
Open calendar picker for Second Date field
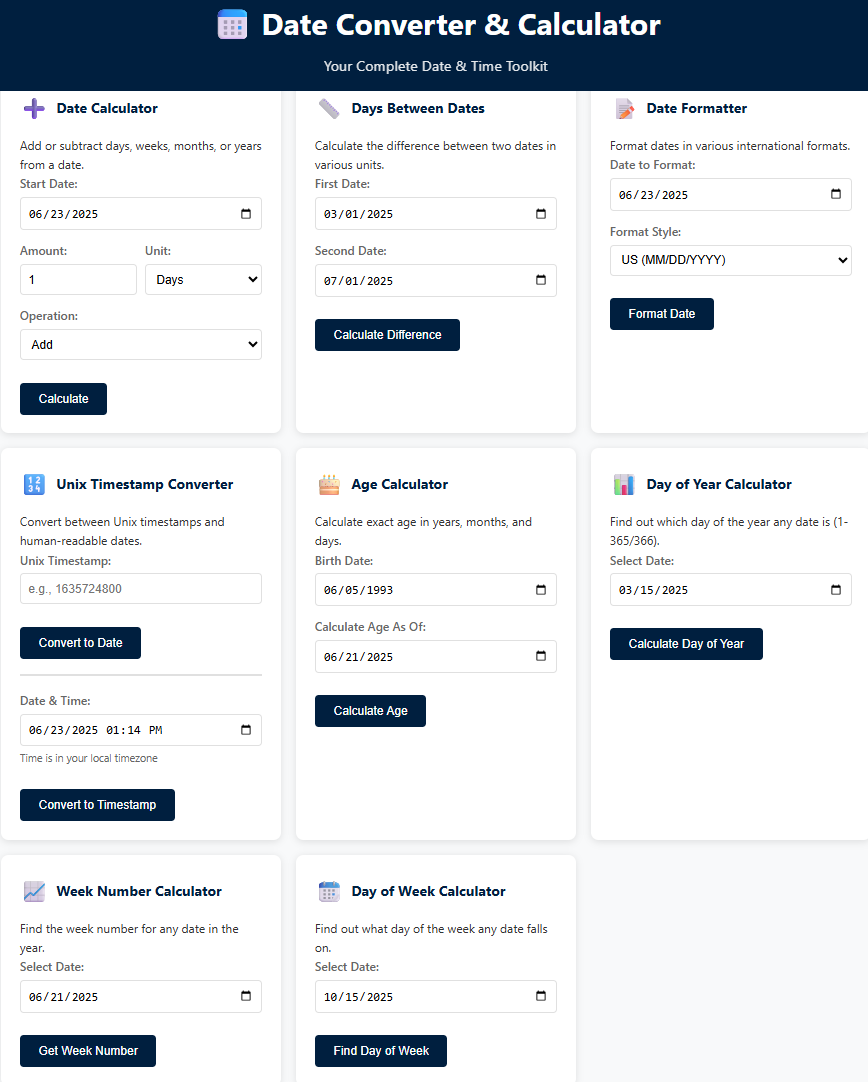[541, 280]
